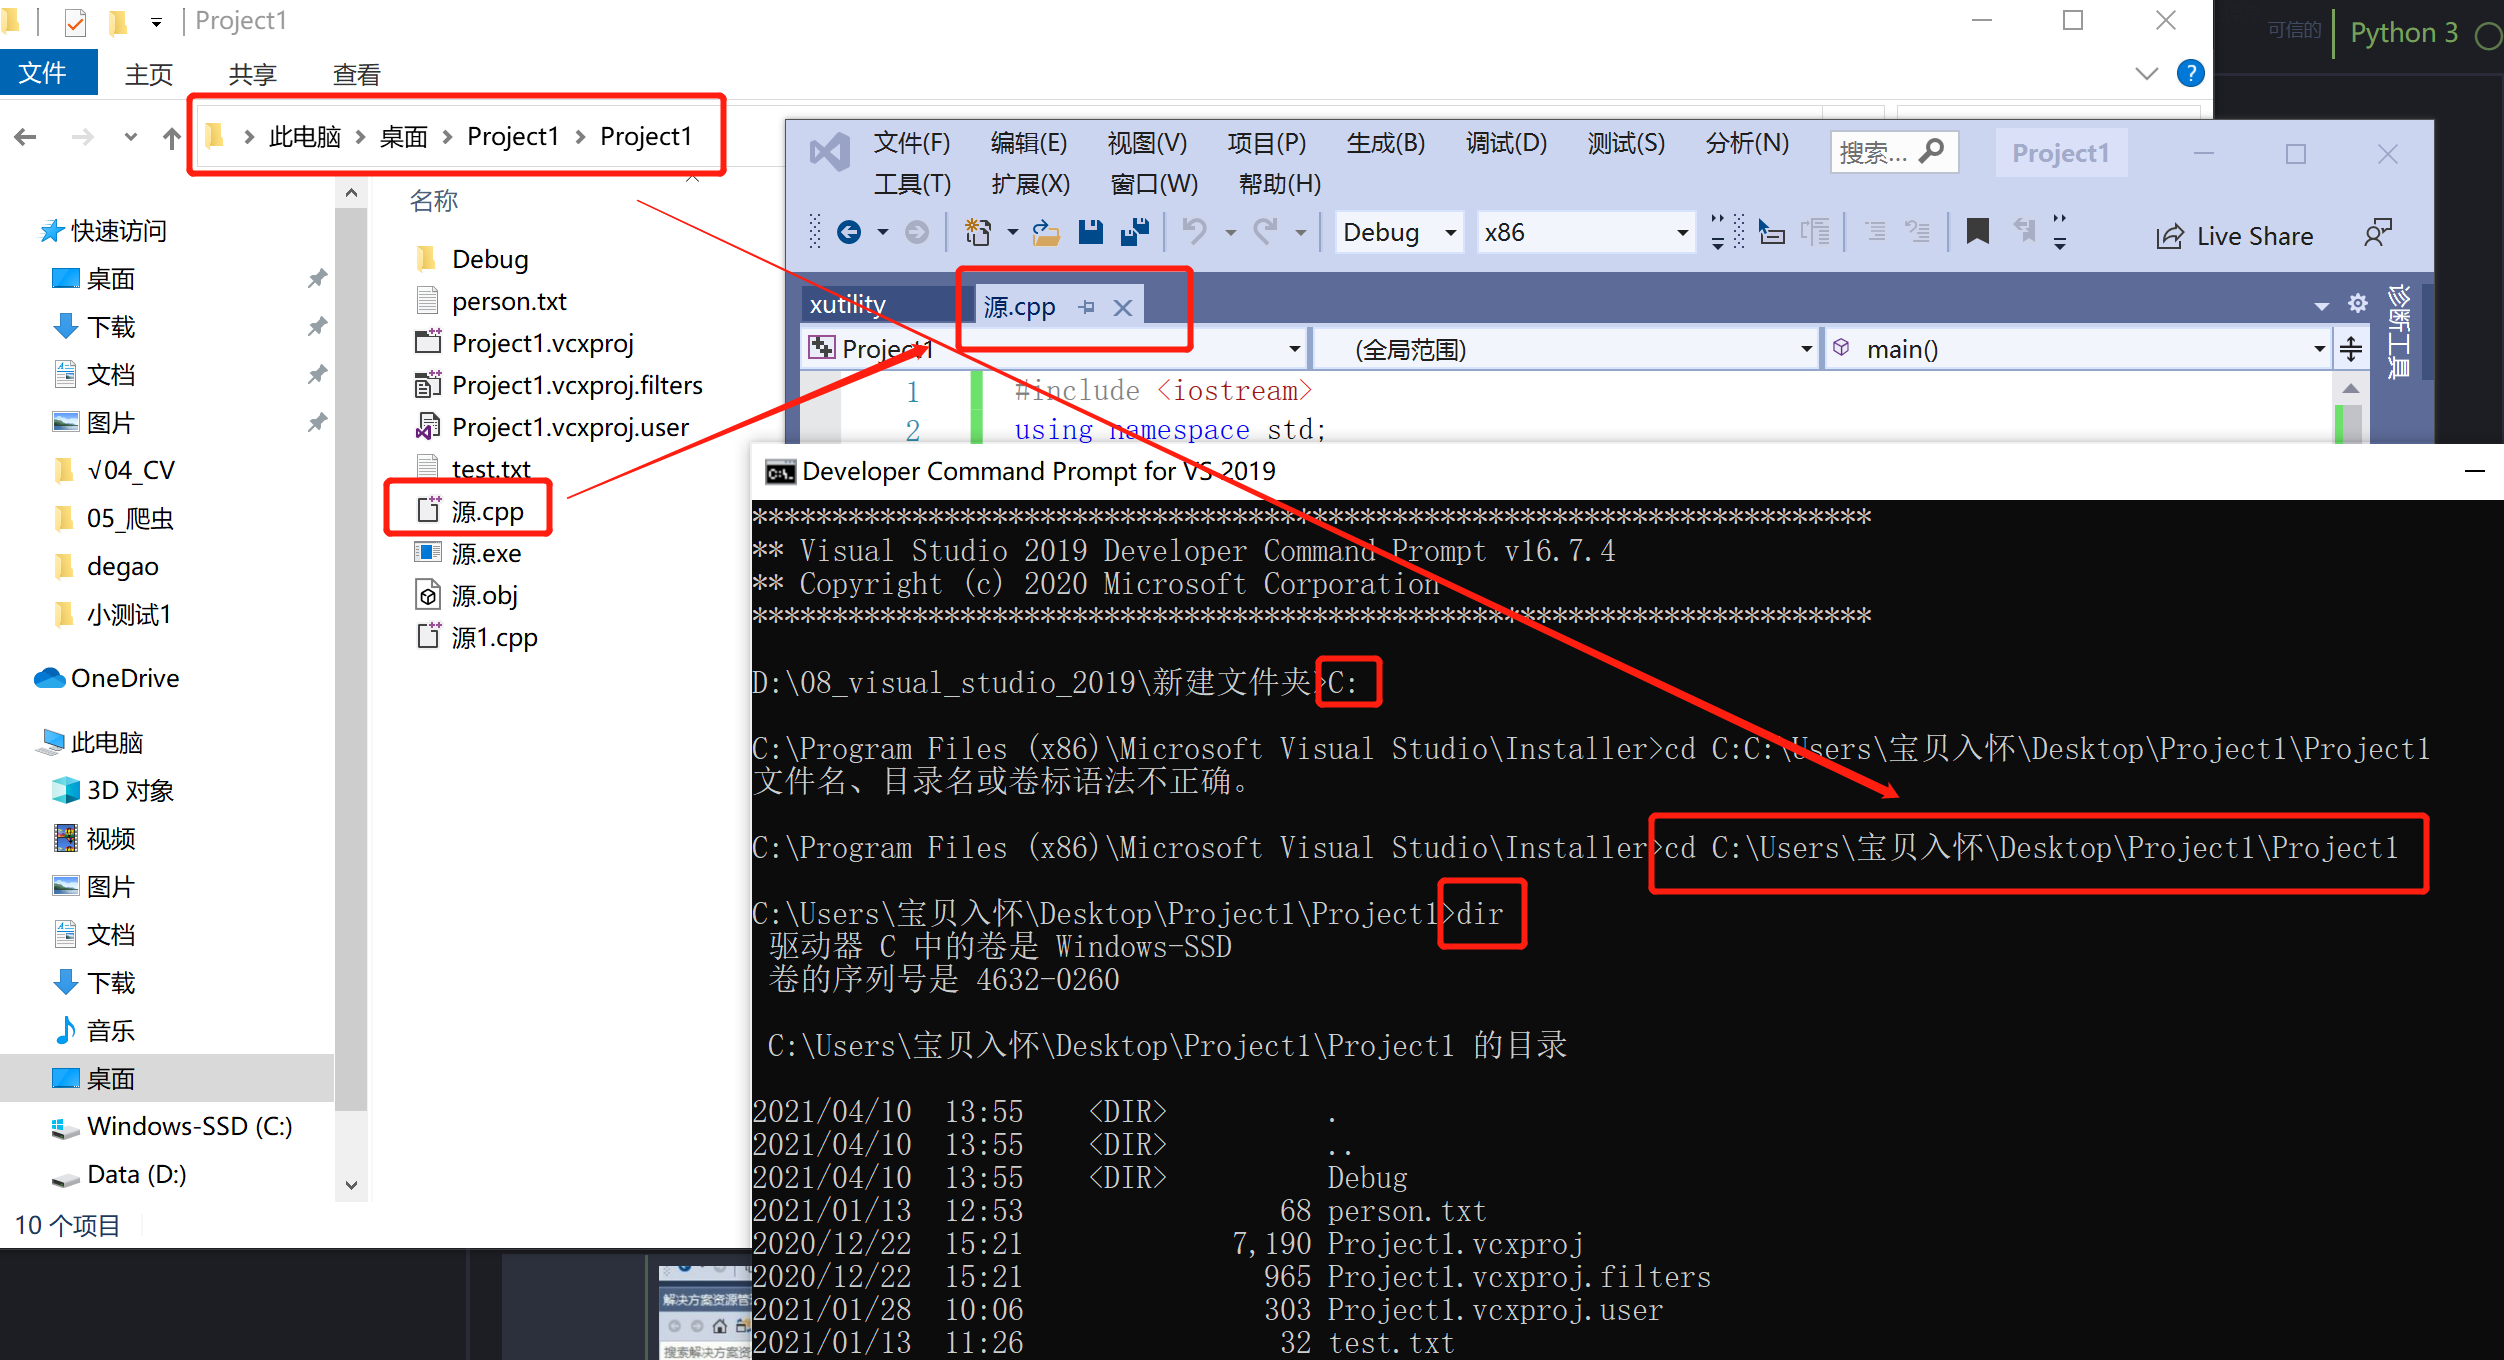2504x1360 pixels.
Task: Click the open file folder icon
Action: point(1046,233)
